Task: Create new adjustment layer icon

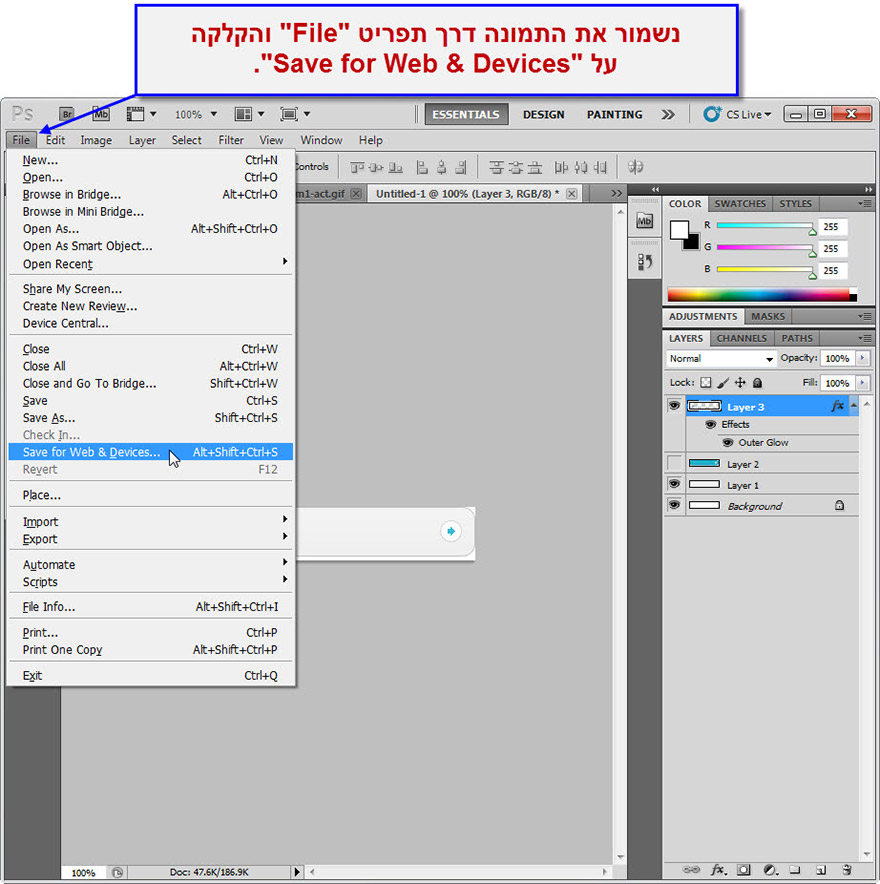Action: coord(770,869)
